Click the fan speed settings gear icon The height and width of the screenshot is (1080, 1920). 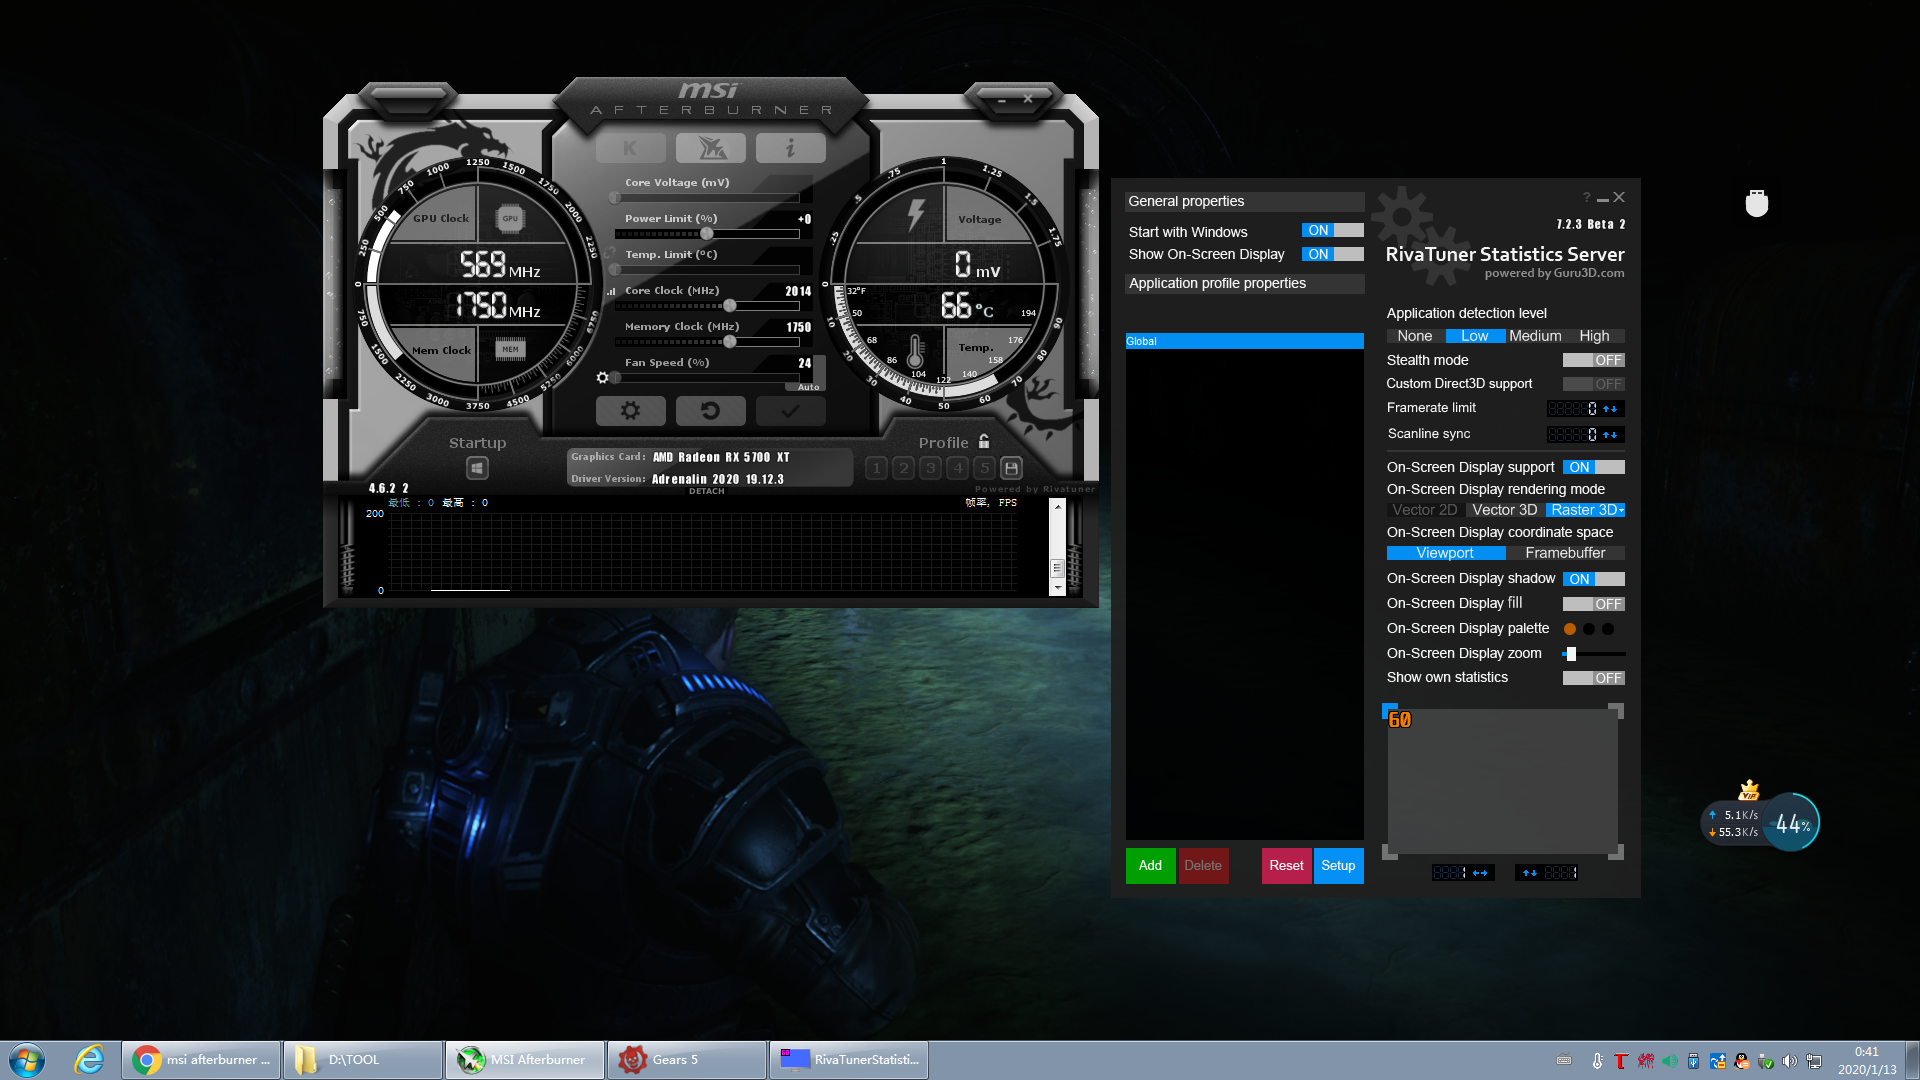(602, 378)
